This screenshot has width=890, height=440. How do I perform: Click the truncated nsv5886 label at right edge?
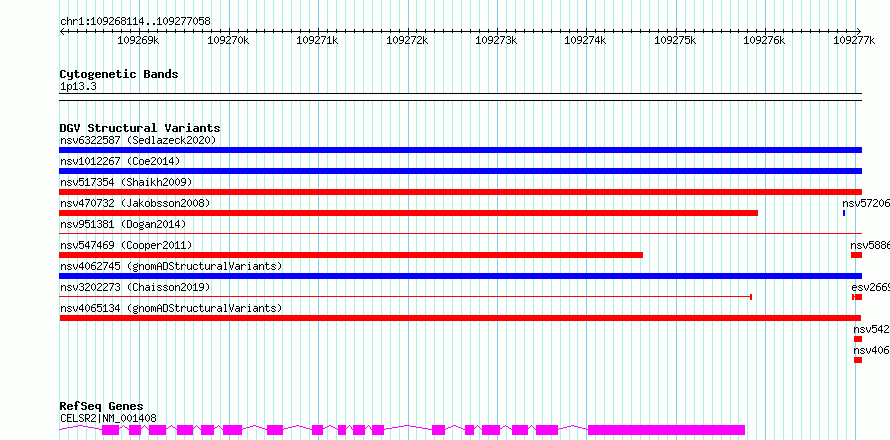(x=870, y=245)
